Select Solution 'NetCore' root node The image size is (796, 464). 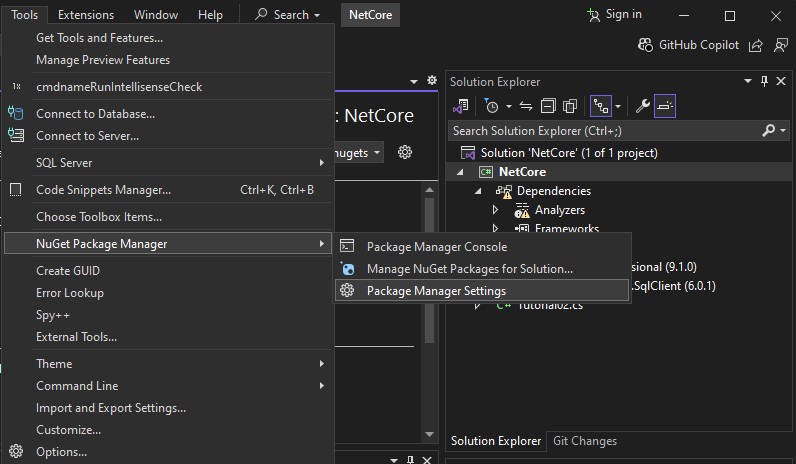pyautogui.click(x=569, y=153)
